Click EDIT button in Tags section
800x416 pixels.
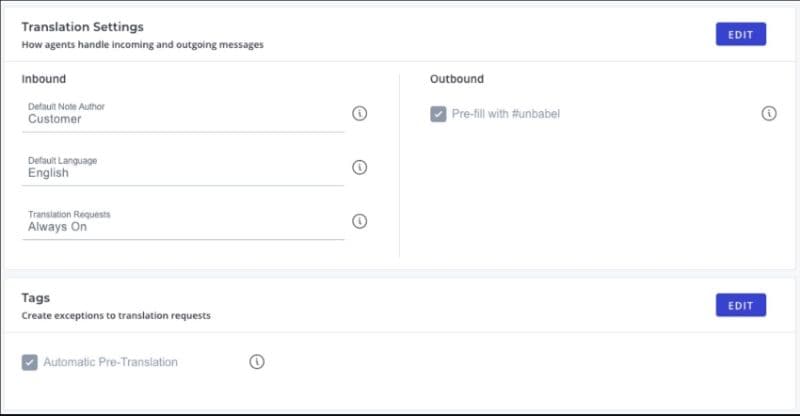(740, 305)
